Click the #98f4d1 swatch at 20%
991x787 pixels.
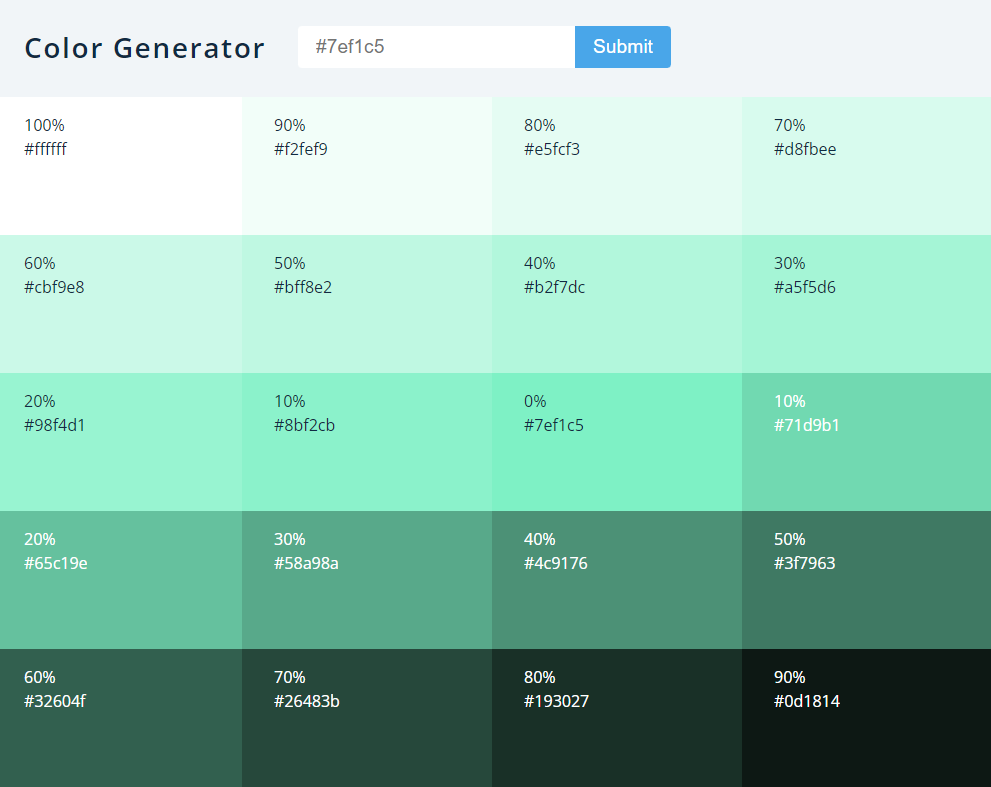coord(120,441)
